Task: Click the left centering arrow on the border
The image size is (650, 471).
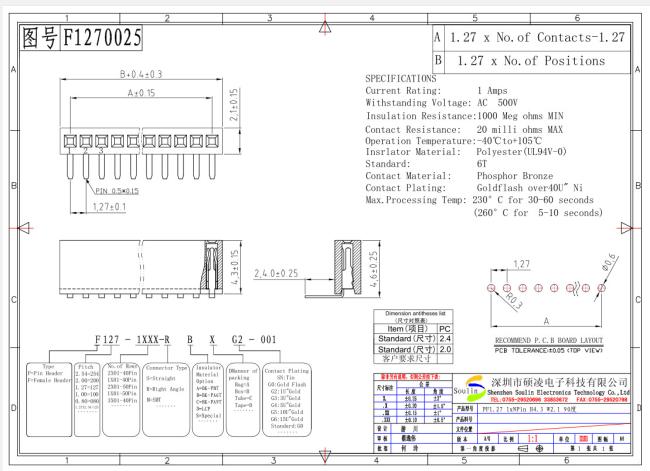Action: 26,228
